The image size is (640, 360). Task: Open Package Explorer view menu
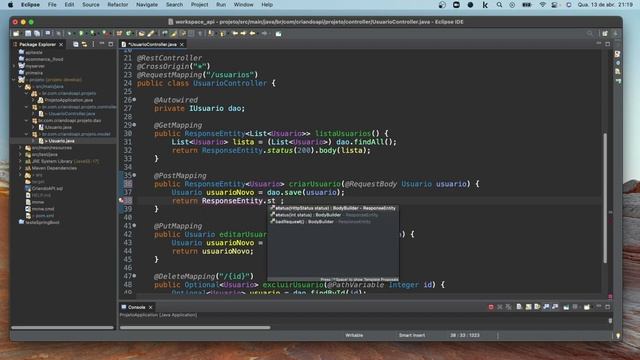(x=93, y=44)
